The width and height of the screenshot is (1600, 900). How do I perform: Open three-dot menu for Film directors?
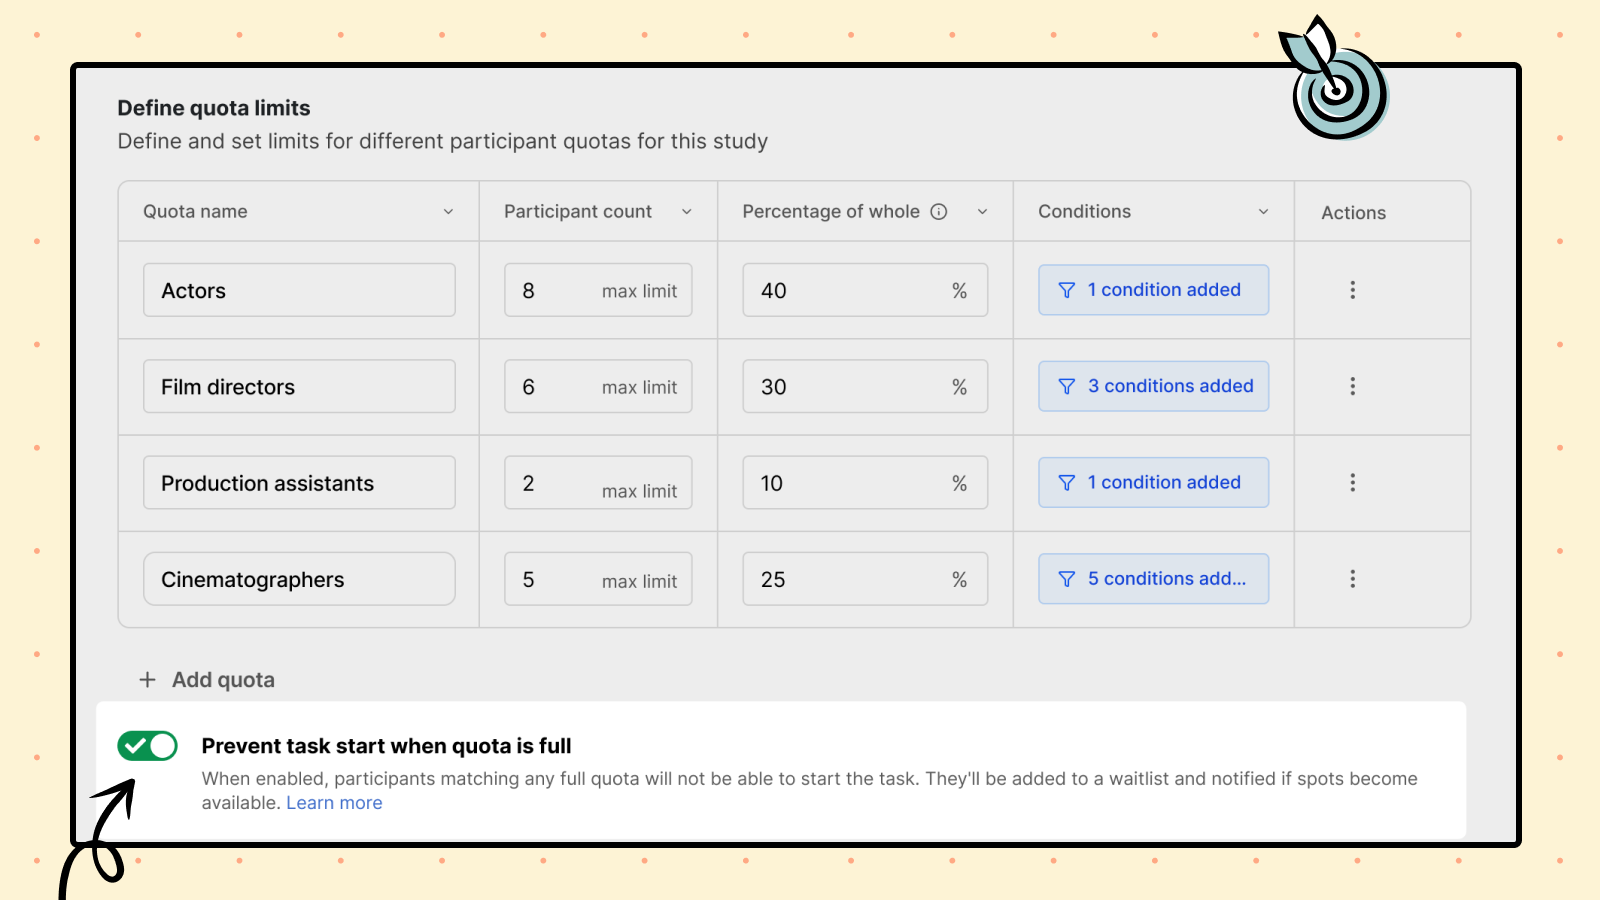[1352, 386]
